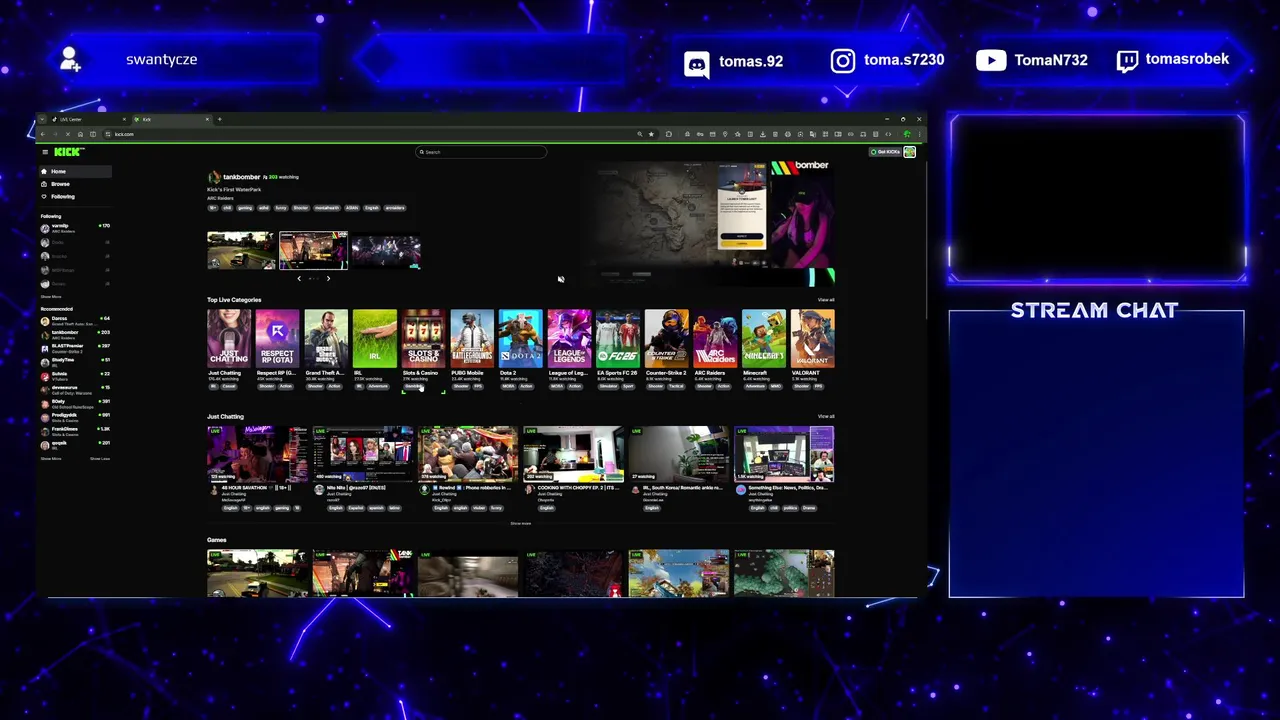This screenshot has width=1280, height=720.
Task: Stop page loading with X button
Action: tap(68, 134)
